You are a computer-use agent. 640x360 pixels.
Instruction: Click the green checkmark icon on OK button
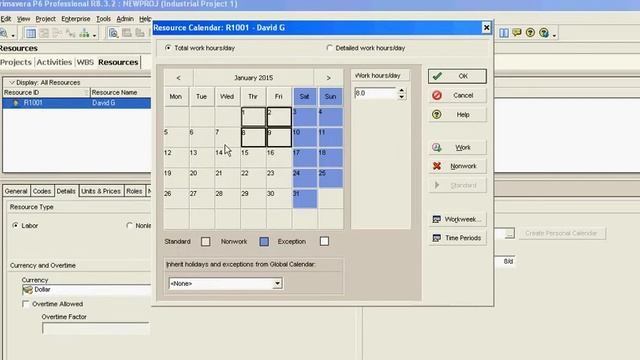click(437, 76)
